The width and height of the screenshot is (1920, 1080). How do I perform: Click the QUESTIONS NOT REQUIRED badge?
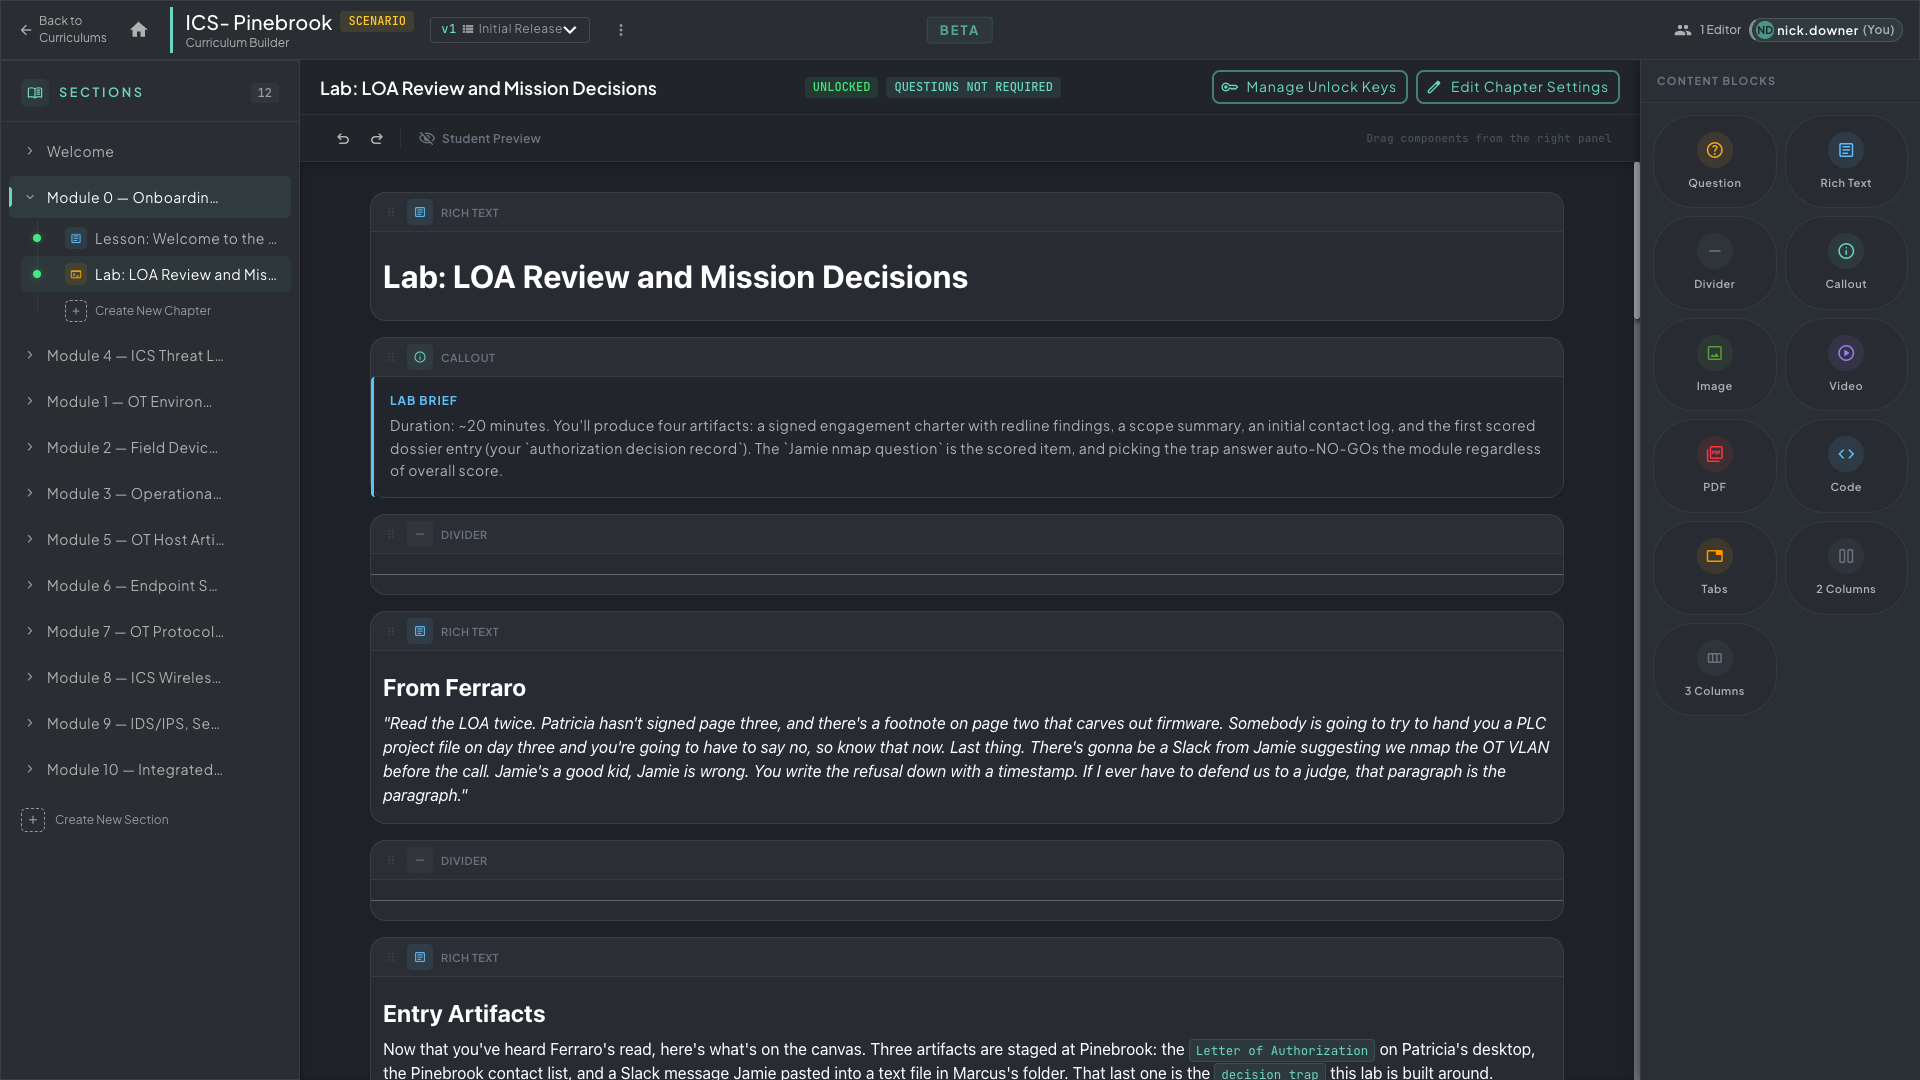pyautogui.click(x=973, y=88)
